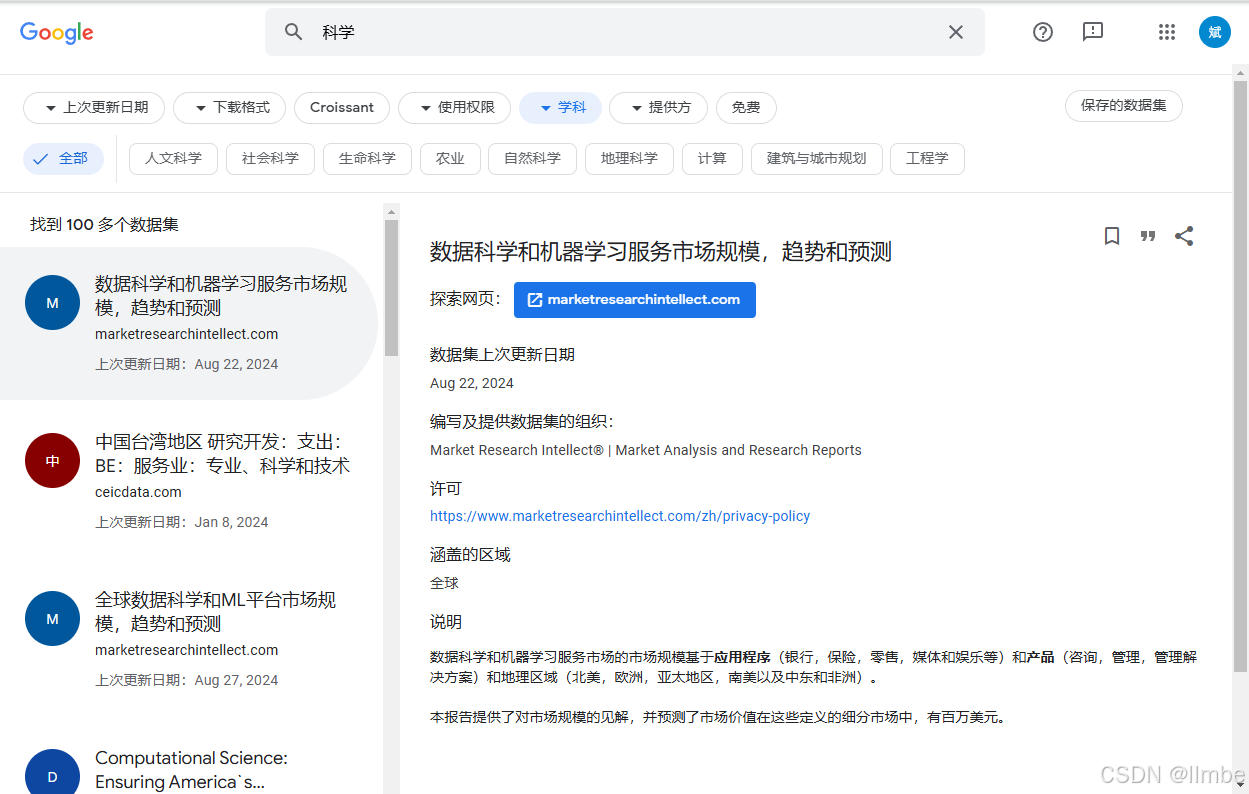The image size is (1249, 794).
Task: Select the 农业 subject chip
Action: [450, 159]
